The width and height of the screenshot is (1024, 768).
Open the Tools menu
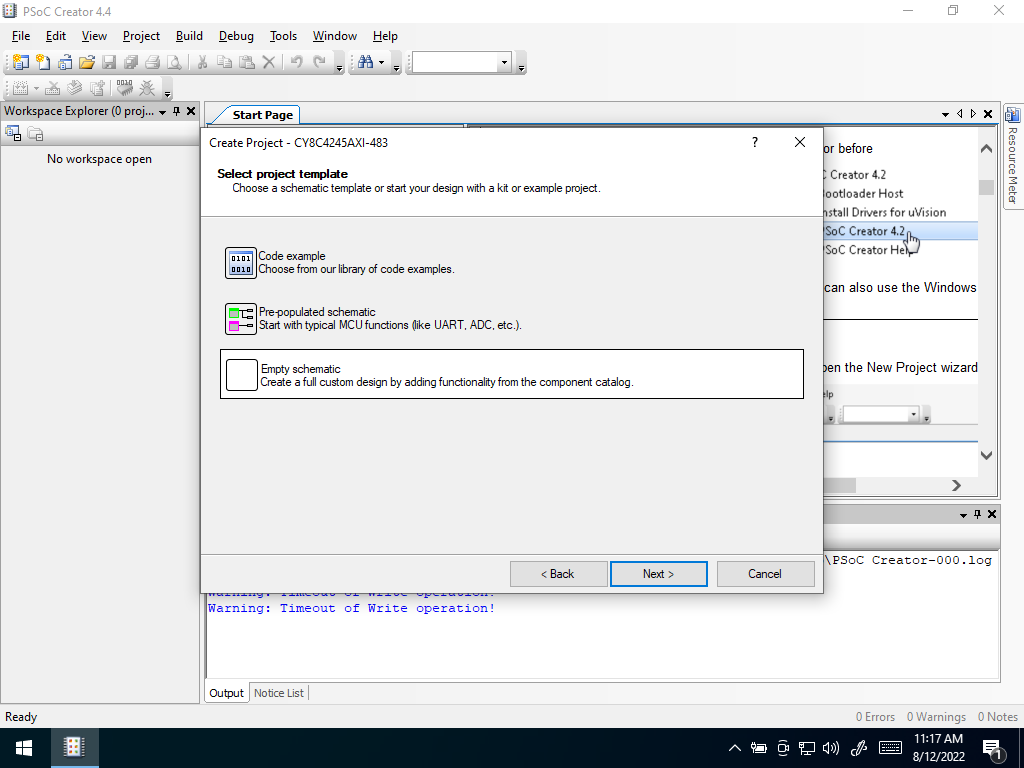(283, 36)
